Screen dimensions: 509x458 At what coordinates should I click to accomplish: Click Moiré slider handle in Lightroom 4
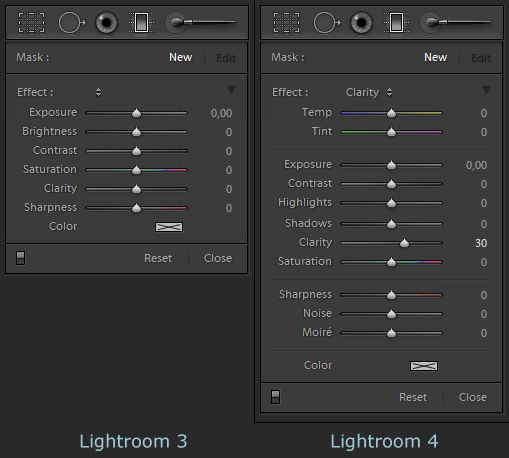click(391, 333)
